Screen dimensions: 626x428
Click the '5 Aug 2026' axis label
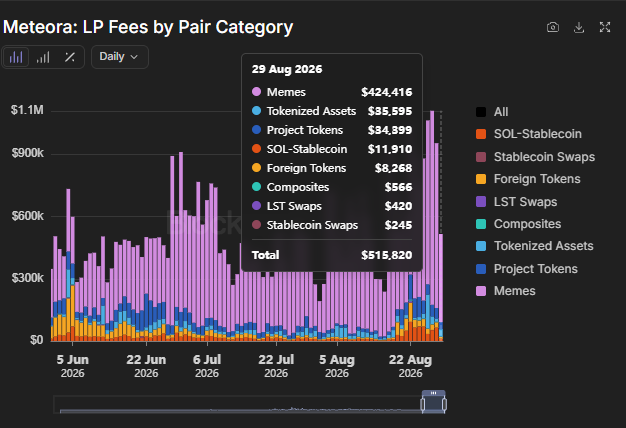point(337,366)
